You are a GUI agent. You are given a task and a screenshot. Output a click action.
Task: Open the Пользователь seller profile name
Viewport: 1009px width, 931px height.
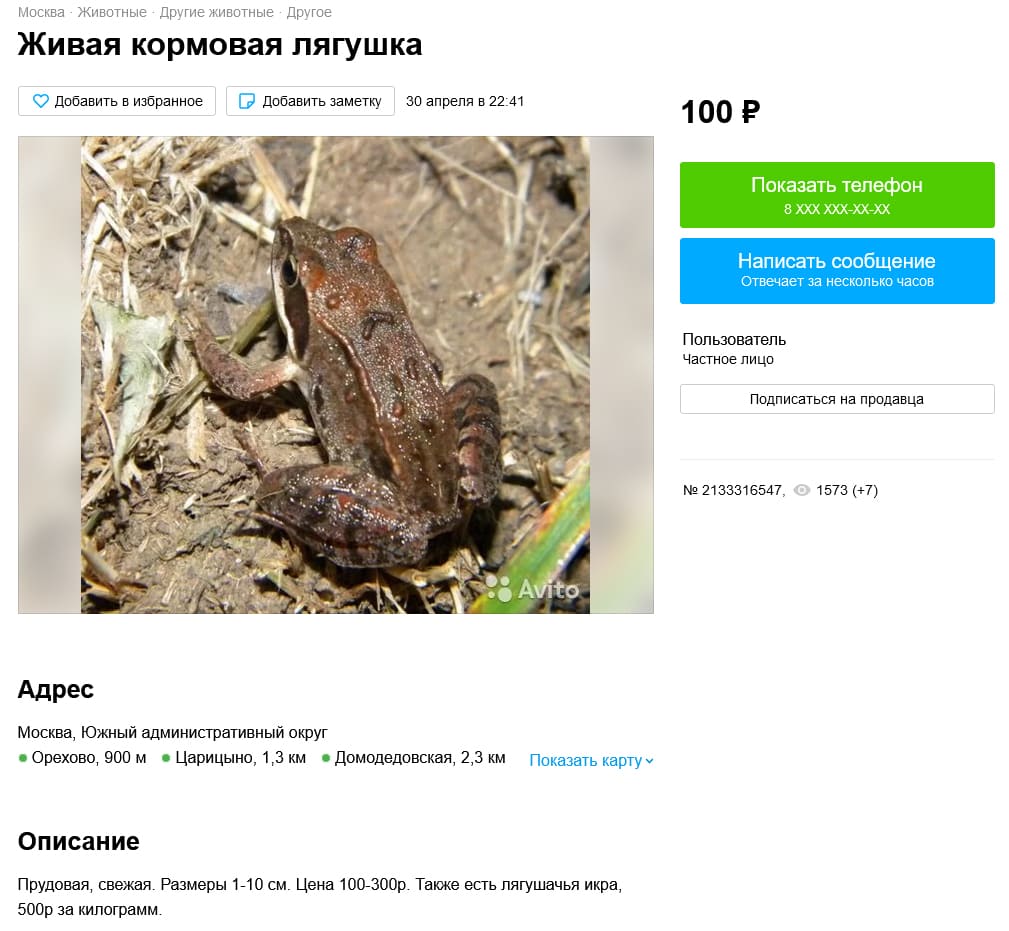tap(734, 340)
